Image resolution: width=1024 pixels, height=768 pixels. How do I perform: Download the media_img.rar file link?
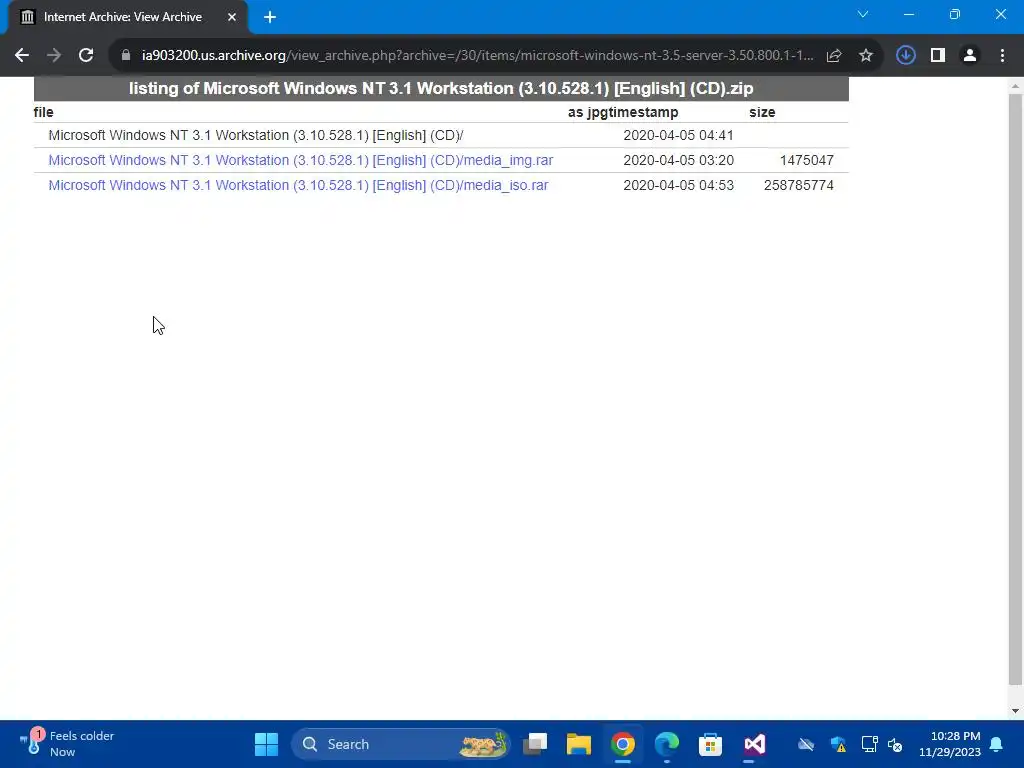[x=300, y=160]
